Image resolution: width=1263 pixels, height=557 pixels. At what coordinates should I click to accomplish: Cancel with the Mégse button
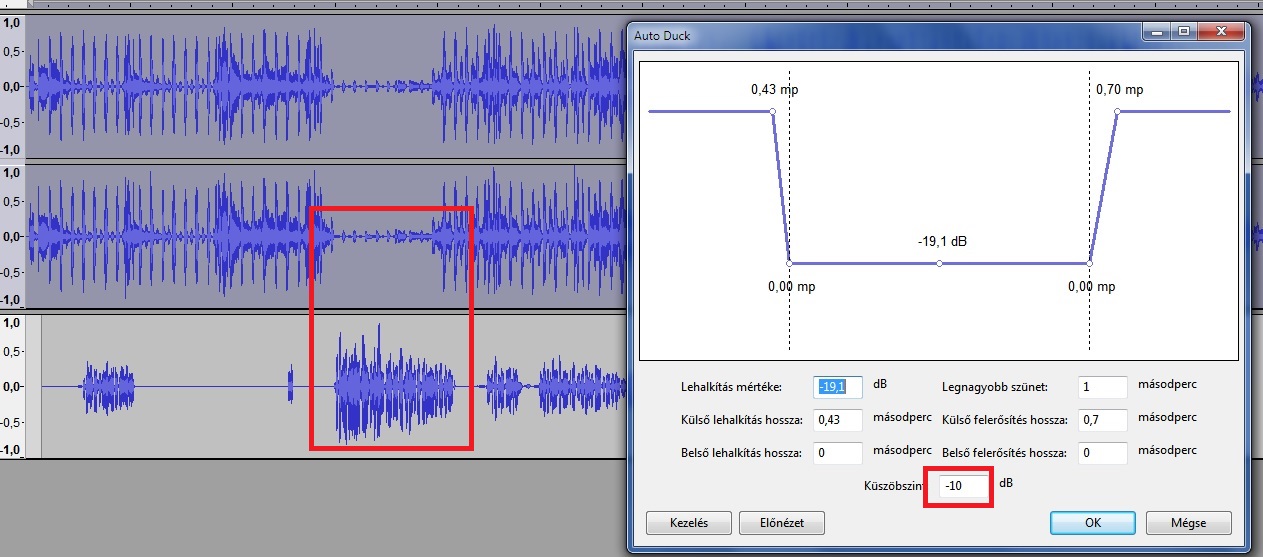(x=1188, y=522)
